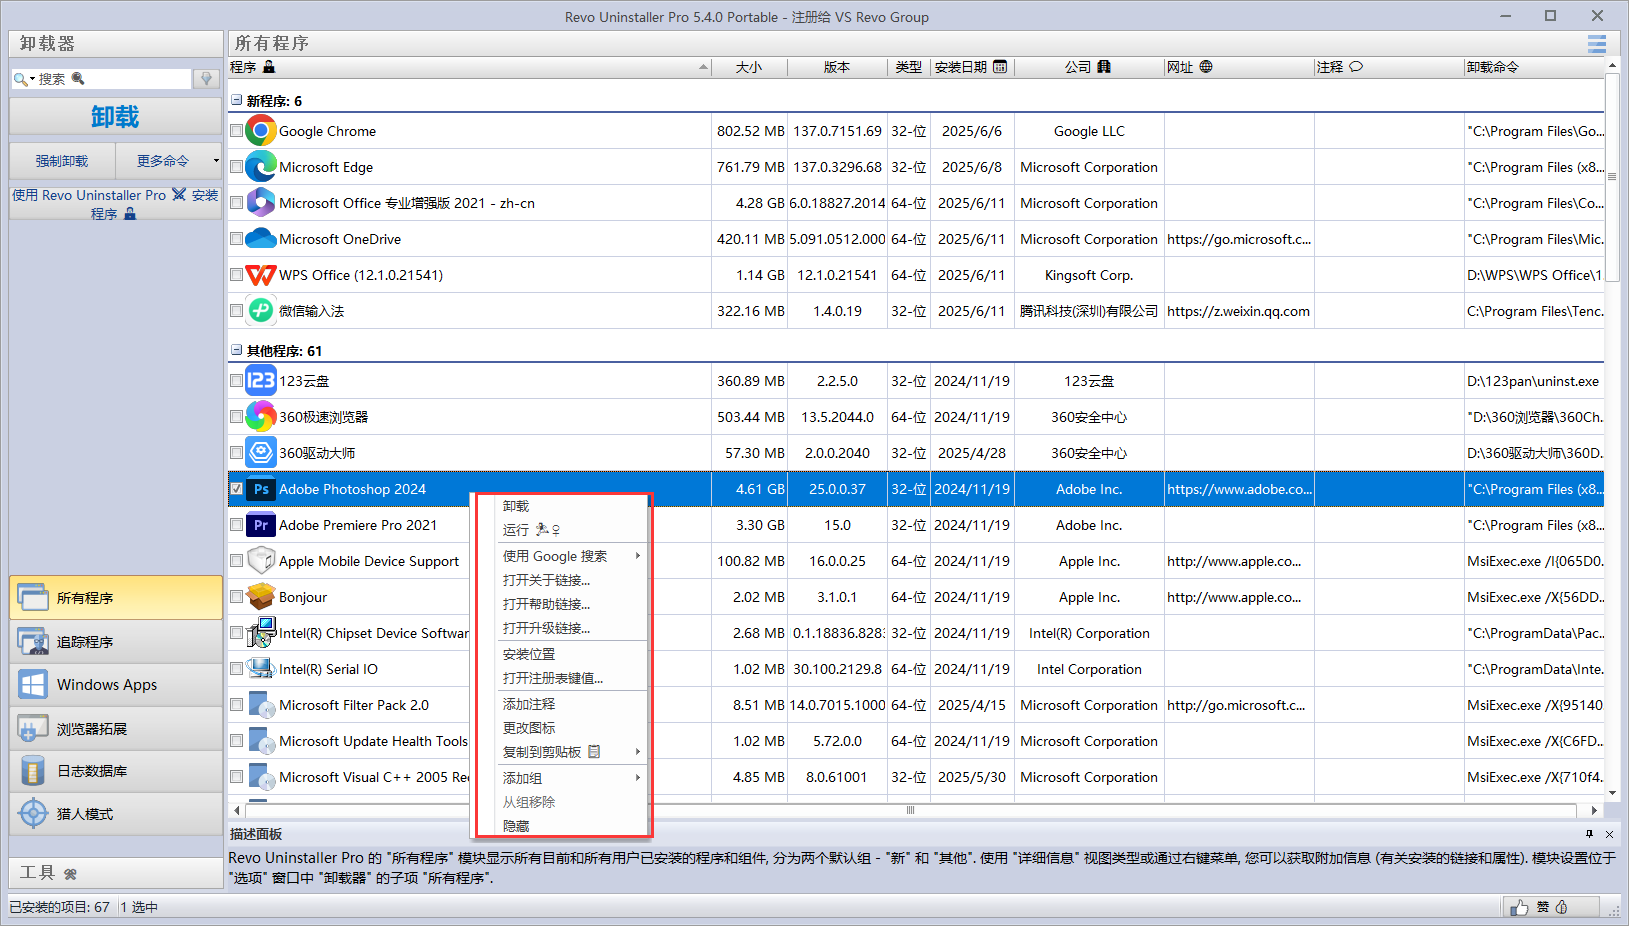Screen dimensions: 1629x926
Task: Open 追踪程序 in the sidebar
Action: (116, 642)
